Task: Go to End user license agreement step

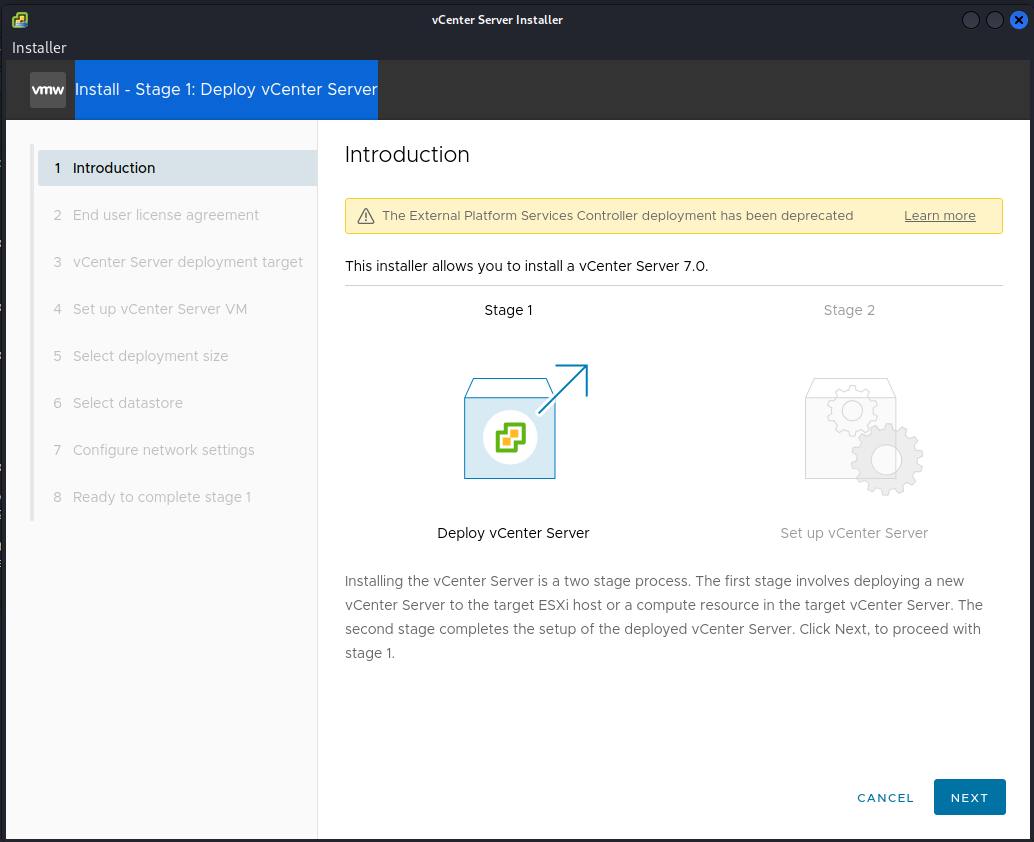Action: (x=166, y=215)
